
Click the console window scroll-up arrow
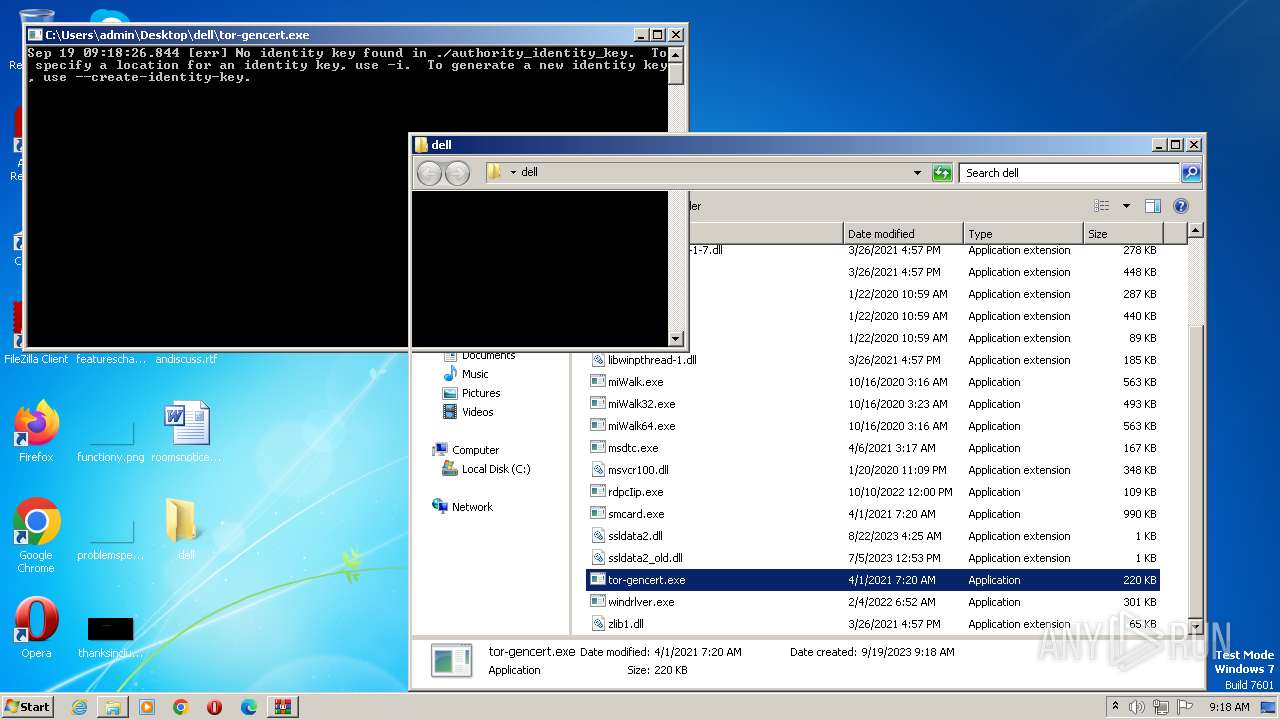(676, 53)
